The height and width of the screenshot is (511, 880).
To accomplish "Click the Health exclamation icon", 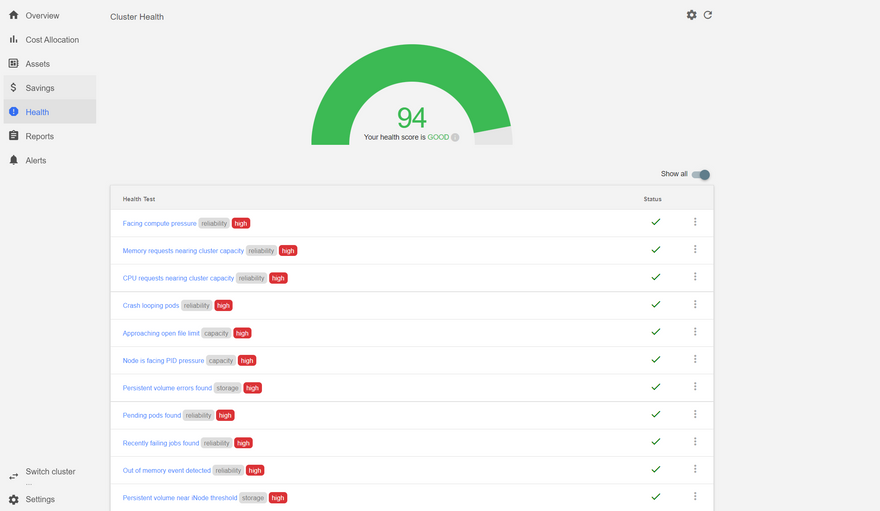I will point(13,112).
